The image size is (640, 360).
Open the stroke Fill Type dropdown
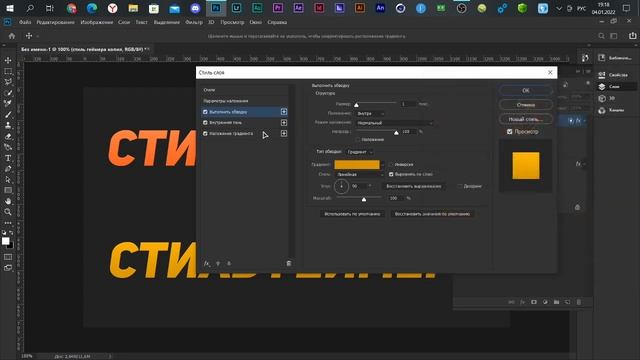click(x=359, y=152)
